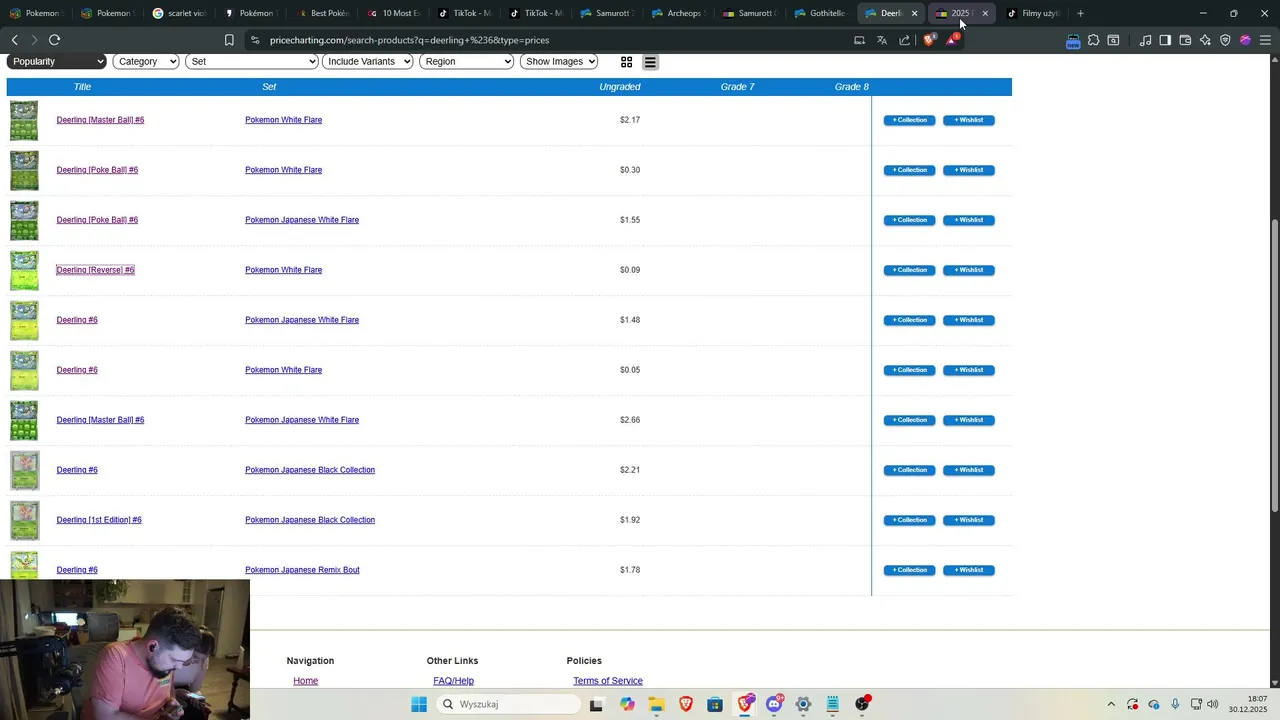Switch to the Archeops tab
This screenshot has width=1280, height=720.
pos(678,13)
